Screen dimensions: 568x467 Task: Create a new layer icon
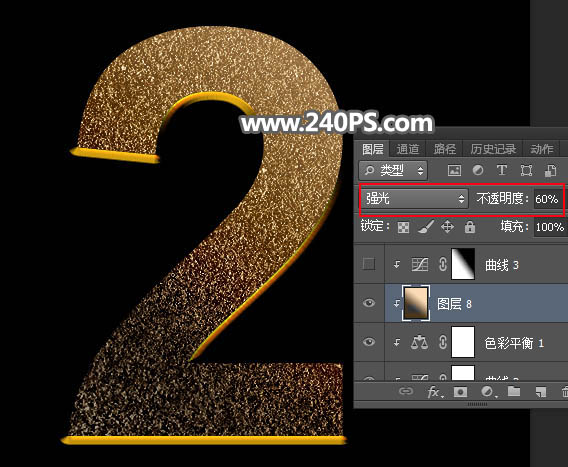pos(540,392)
